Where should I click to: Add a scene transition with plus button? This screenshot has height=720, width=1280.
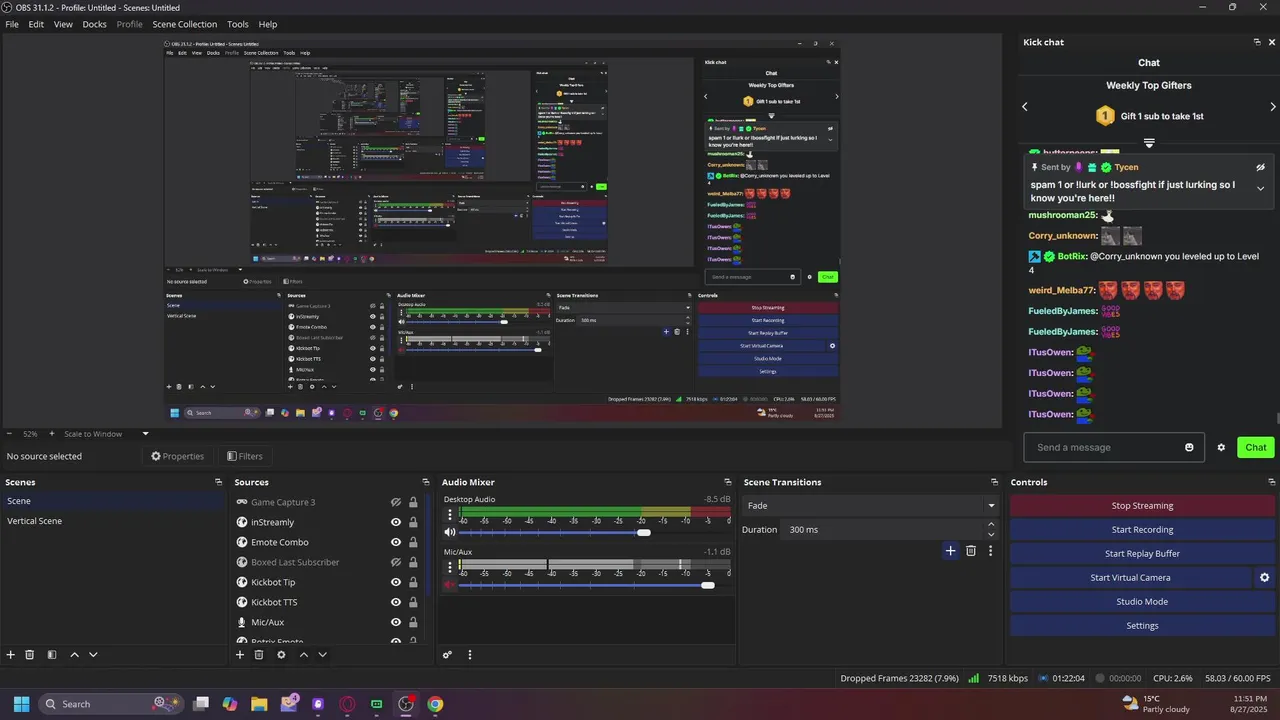pyautogui.click(x=950, y=551)
